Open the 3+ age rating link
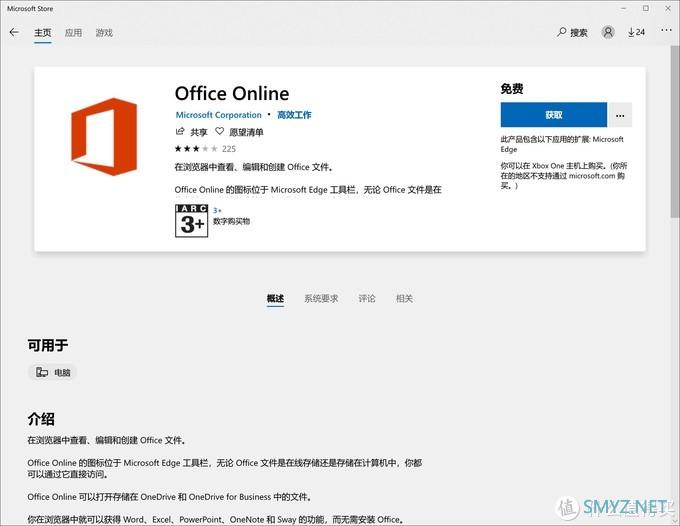This screenshot has width=680, height=526. (217, 210)
